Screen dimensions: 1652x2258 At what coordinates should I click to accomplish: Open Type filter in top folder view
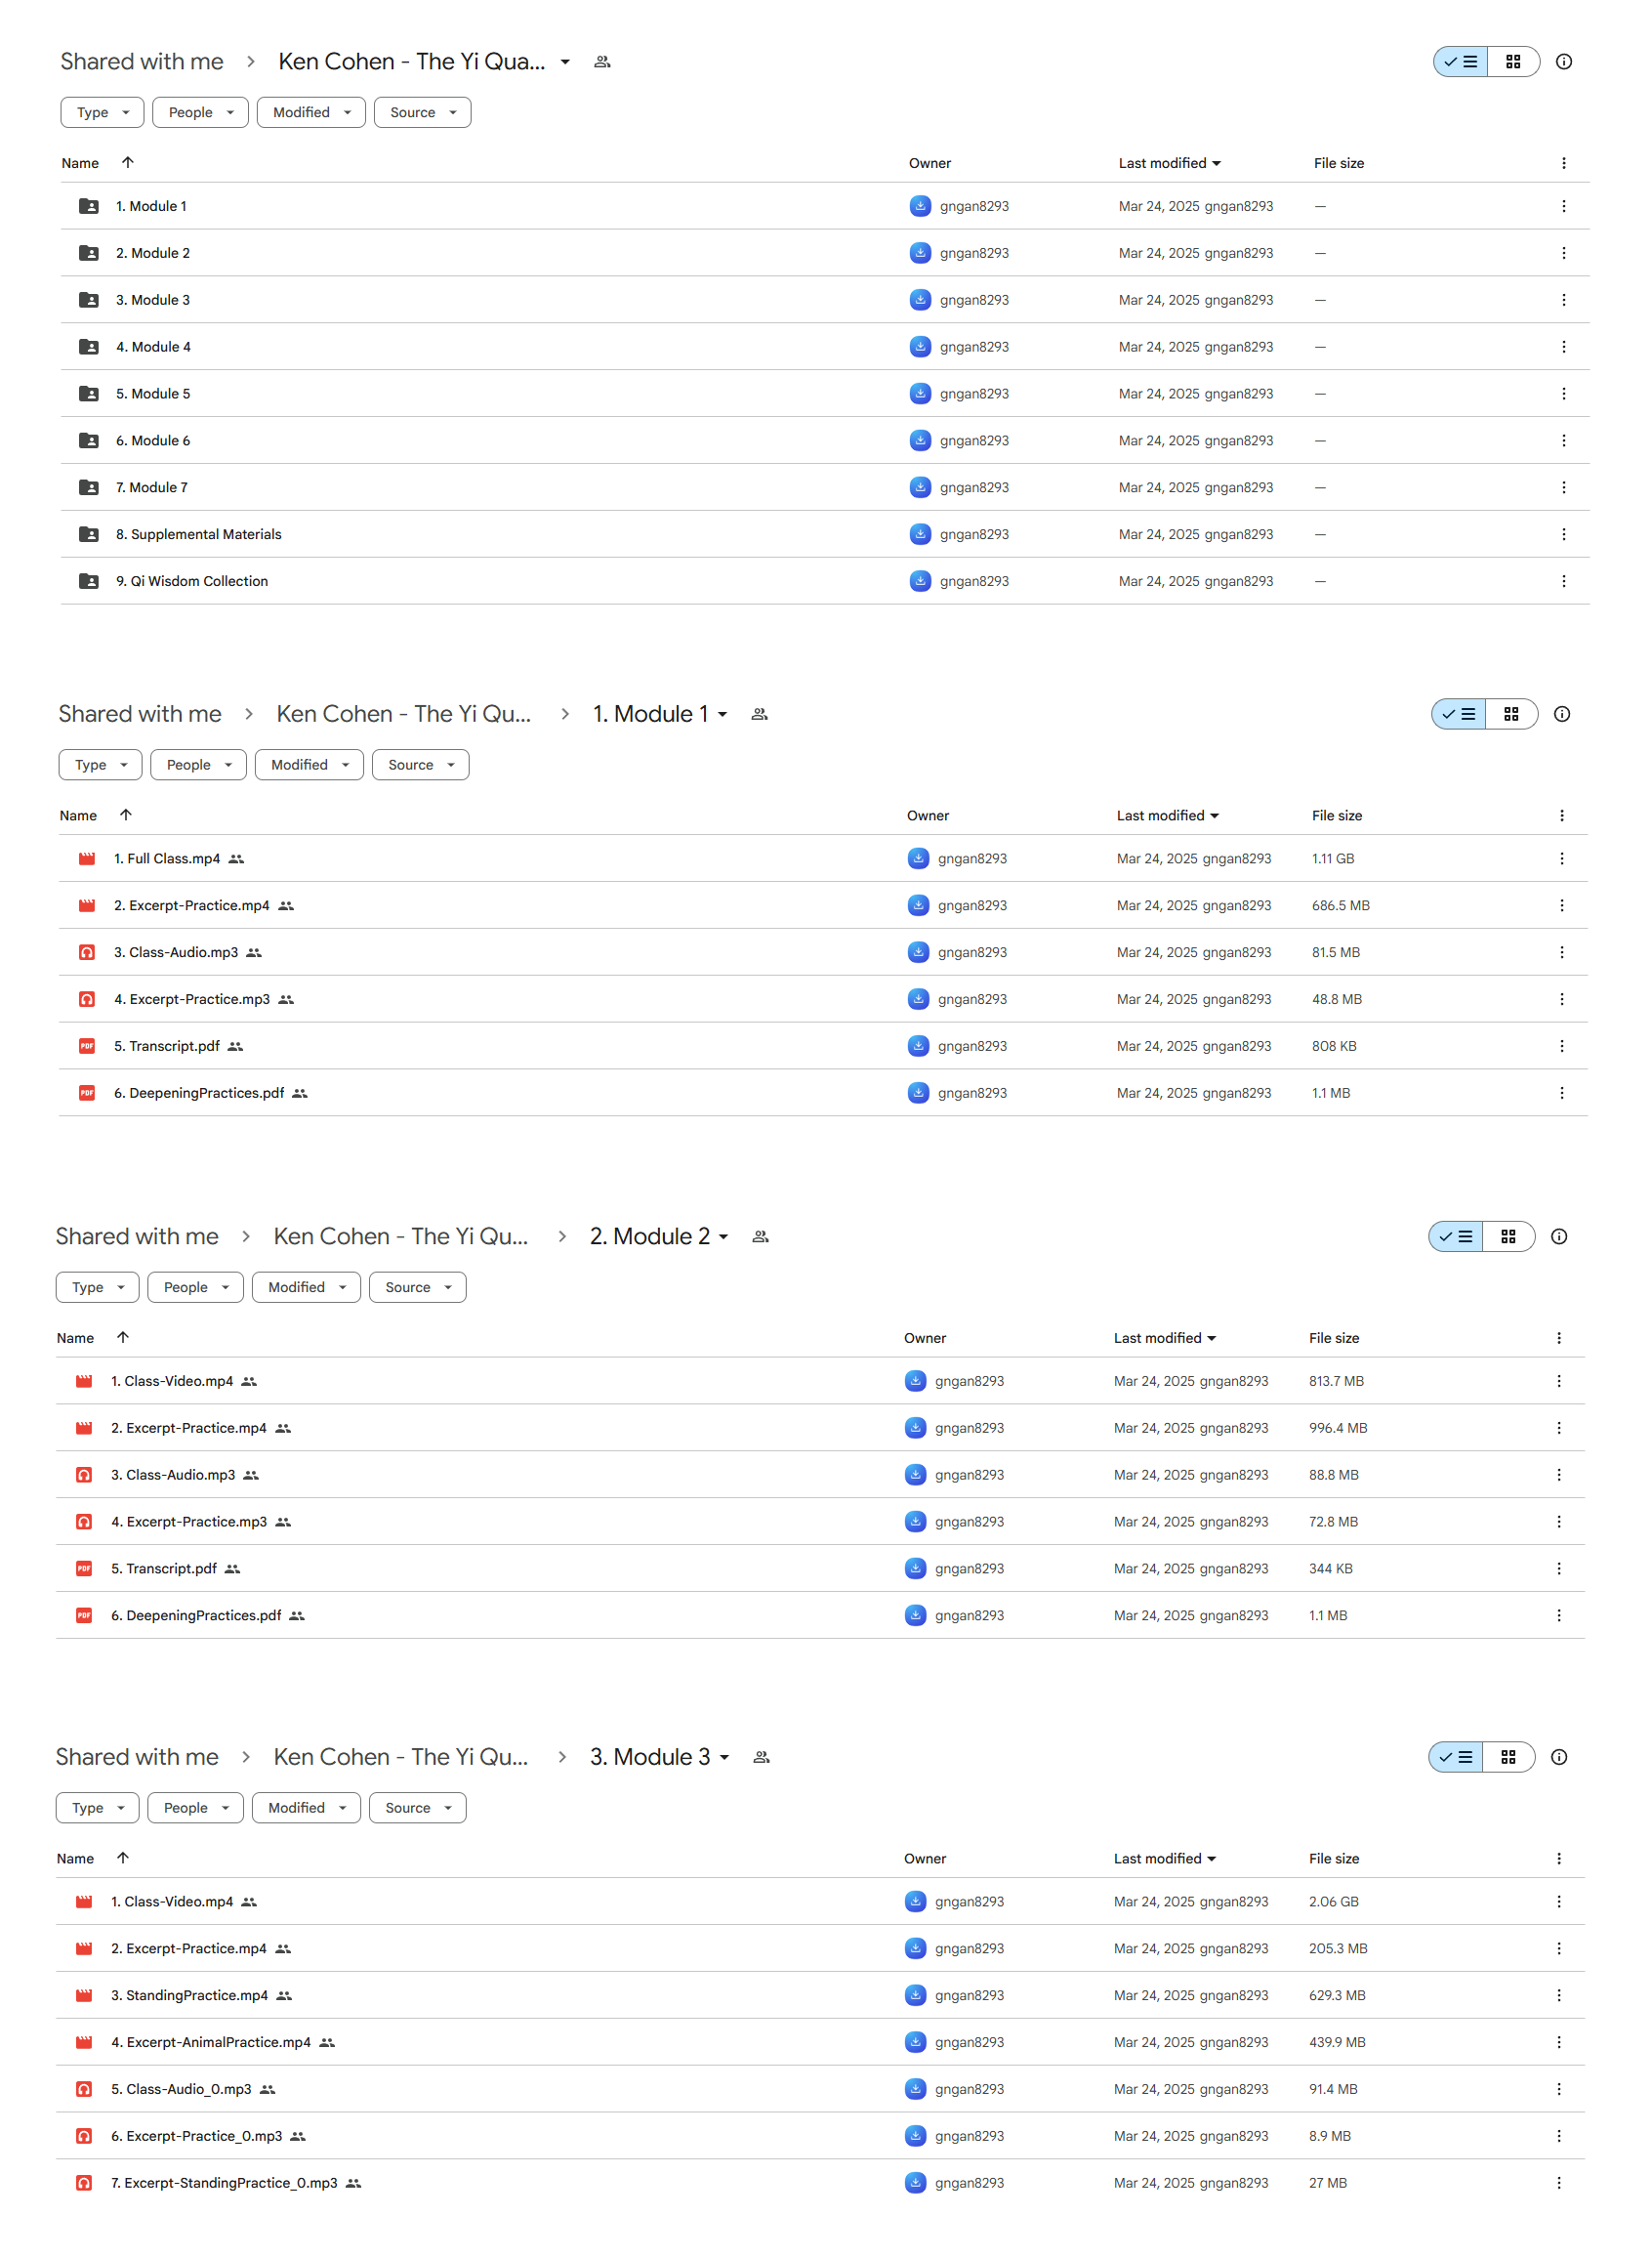tap(103, 112)
